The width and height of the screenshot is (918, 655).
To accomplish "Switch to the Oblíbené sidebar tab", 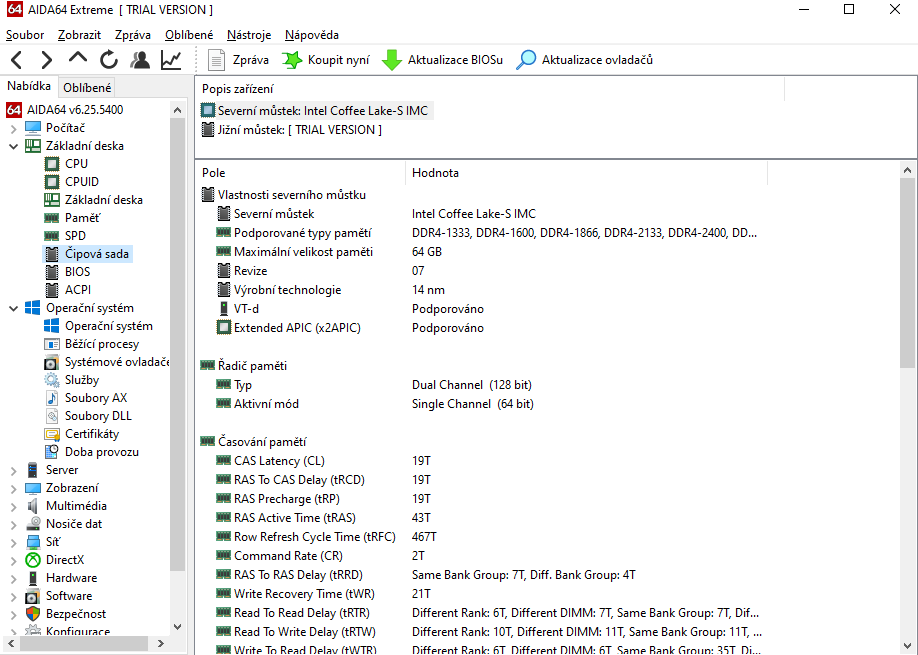I will tap(87, 88).
